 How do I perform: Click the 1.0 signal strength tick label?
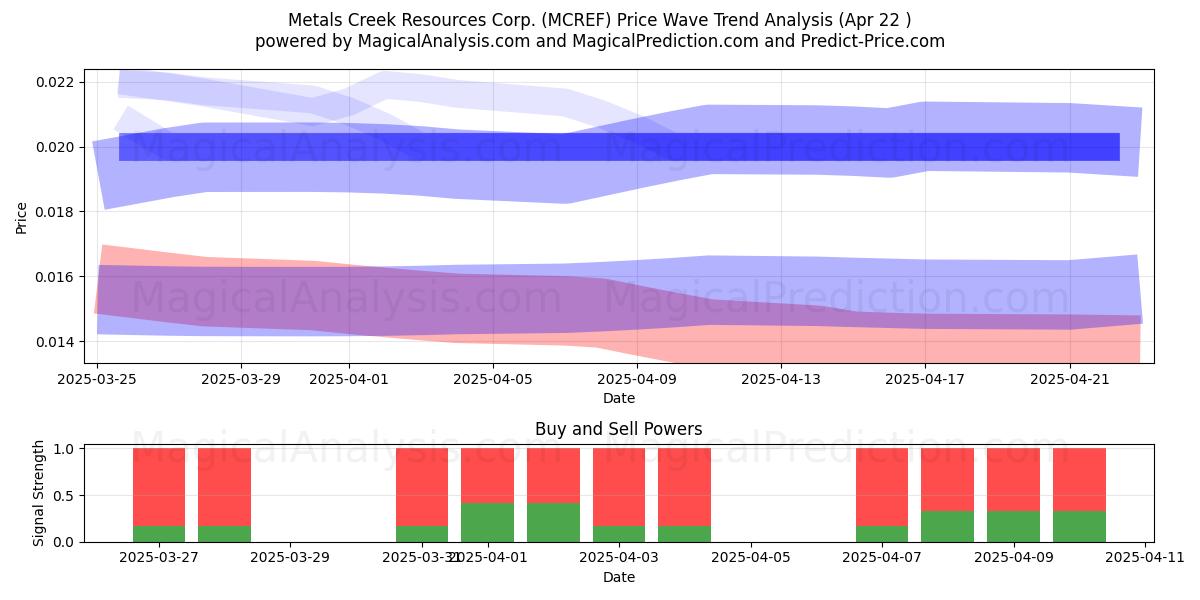[x=65, y=449]
